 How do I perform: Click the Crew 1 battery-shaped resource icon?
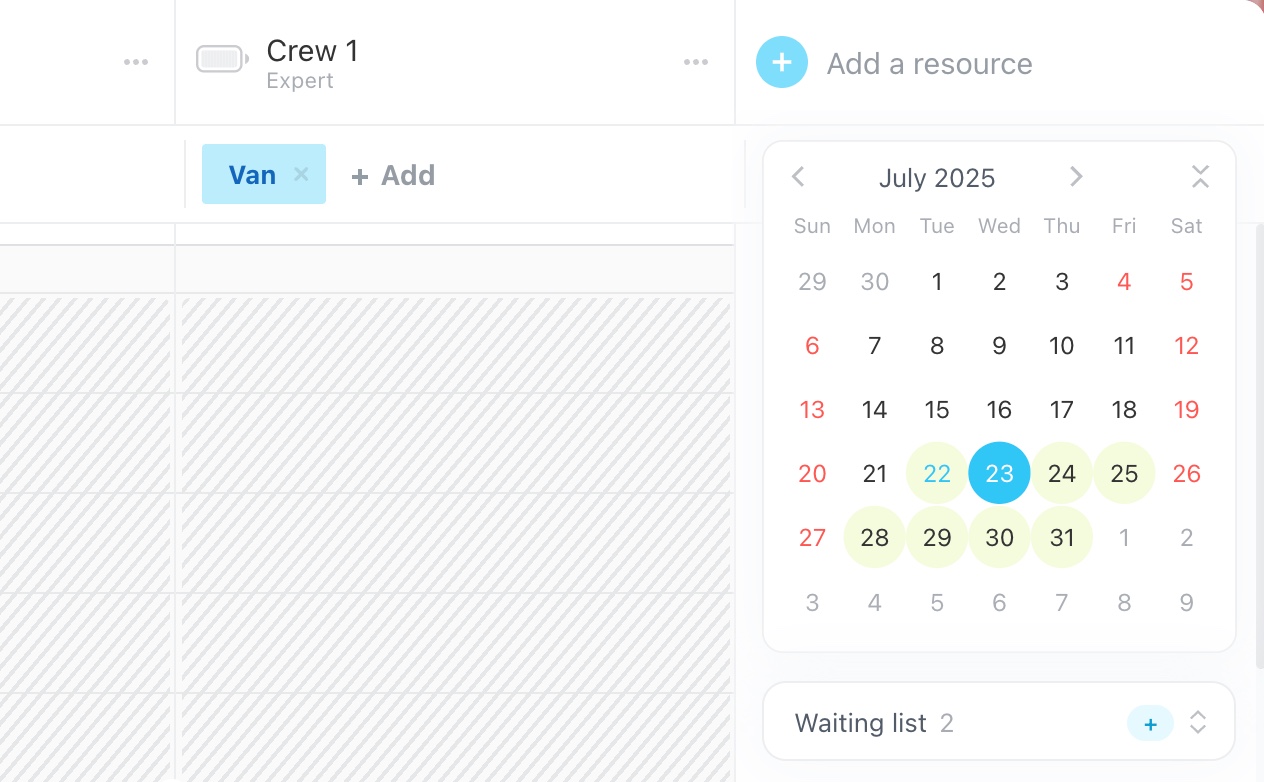222,60
